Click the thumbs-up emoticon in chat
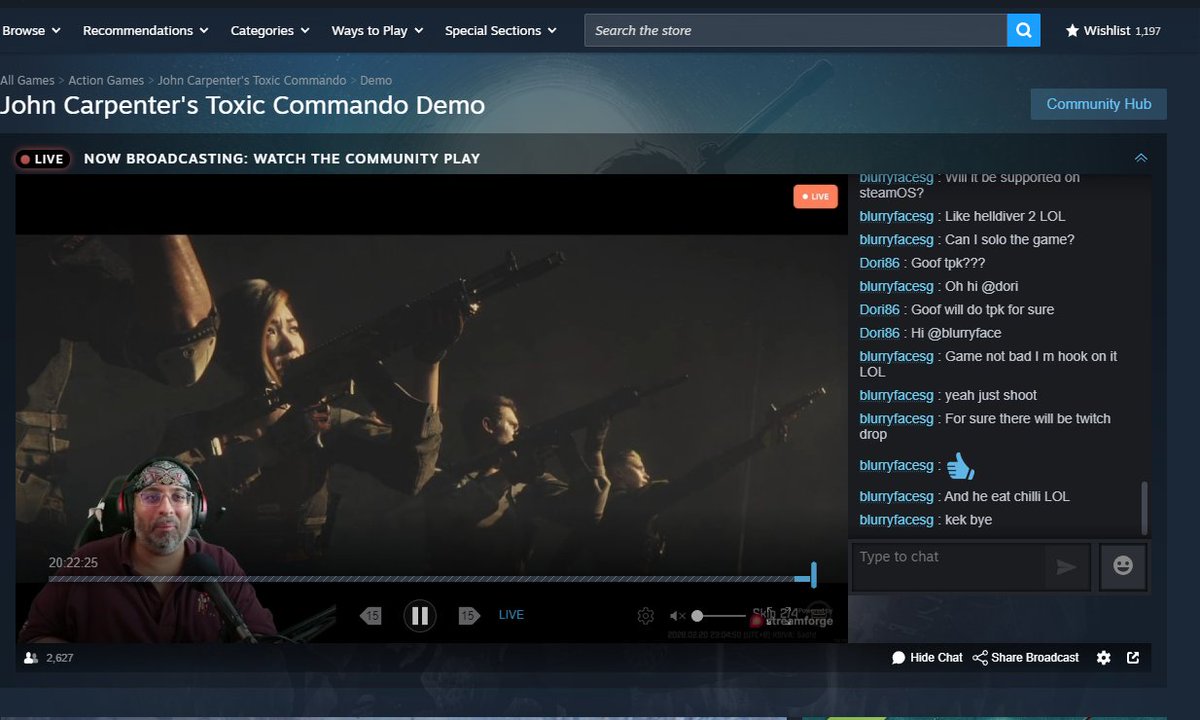This screenshot has height=720, width=1200. 960,465
